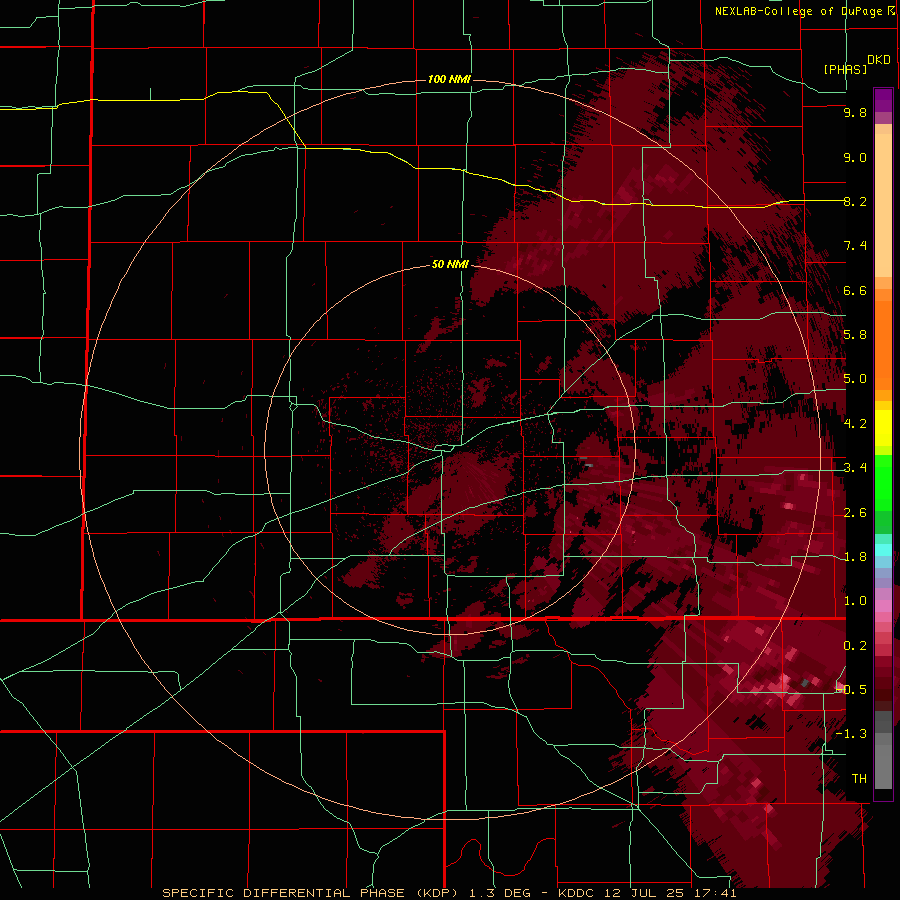The height and width of the screenshot is (900, 900).
Task: Click the [PHAS] units label
Action: click(845, 69)
